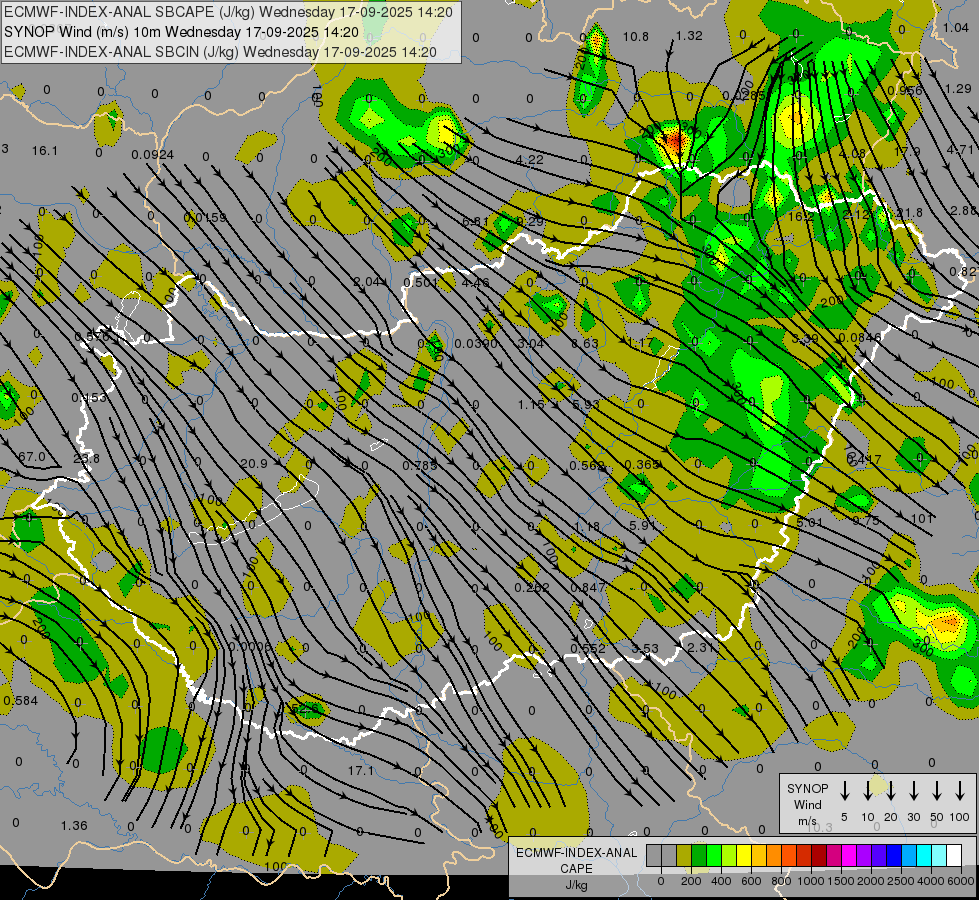The image size is (979, 900).
Task: Click the 10 m/s wind arrow in legend
Action: [x=867, y=791]
